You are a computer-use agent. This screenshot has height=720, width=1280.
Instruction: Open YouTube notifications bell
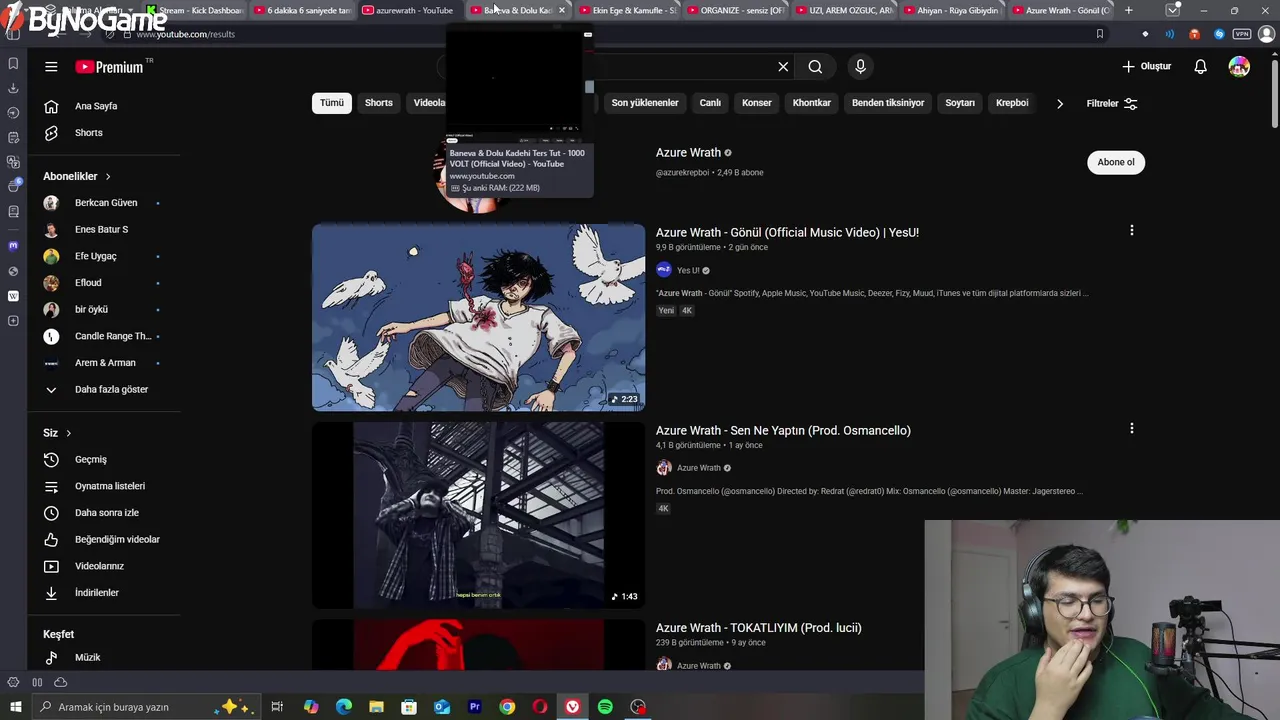(x=1200, y=67)
